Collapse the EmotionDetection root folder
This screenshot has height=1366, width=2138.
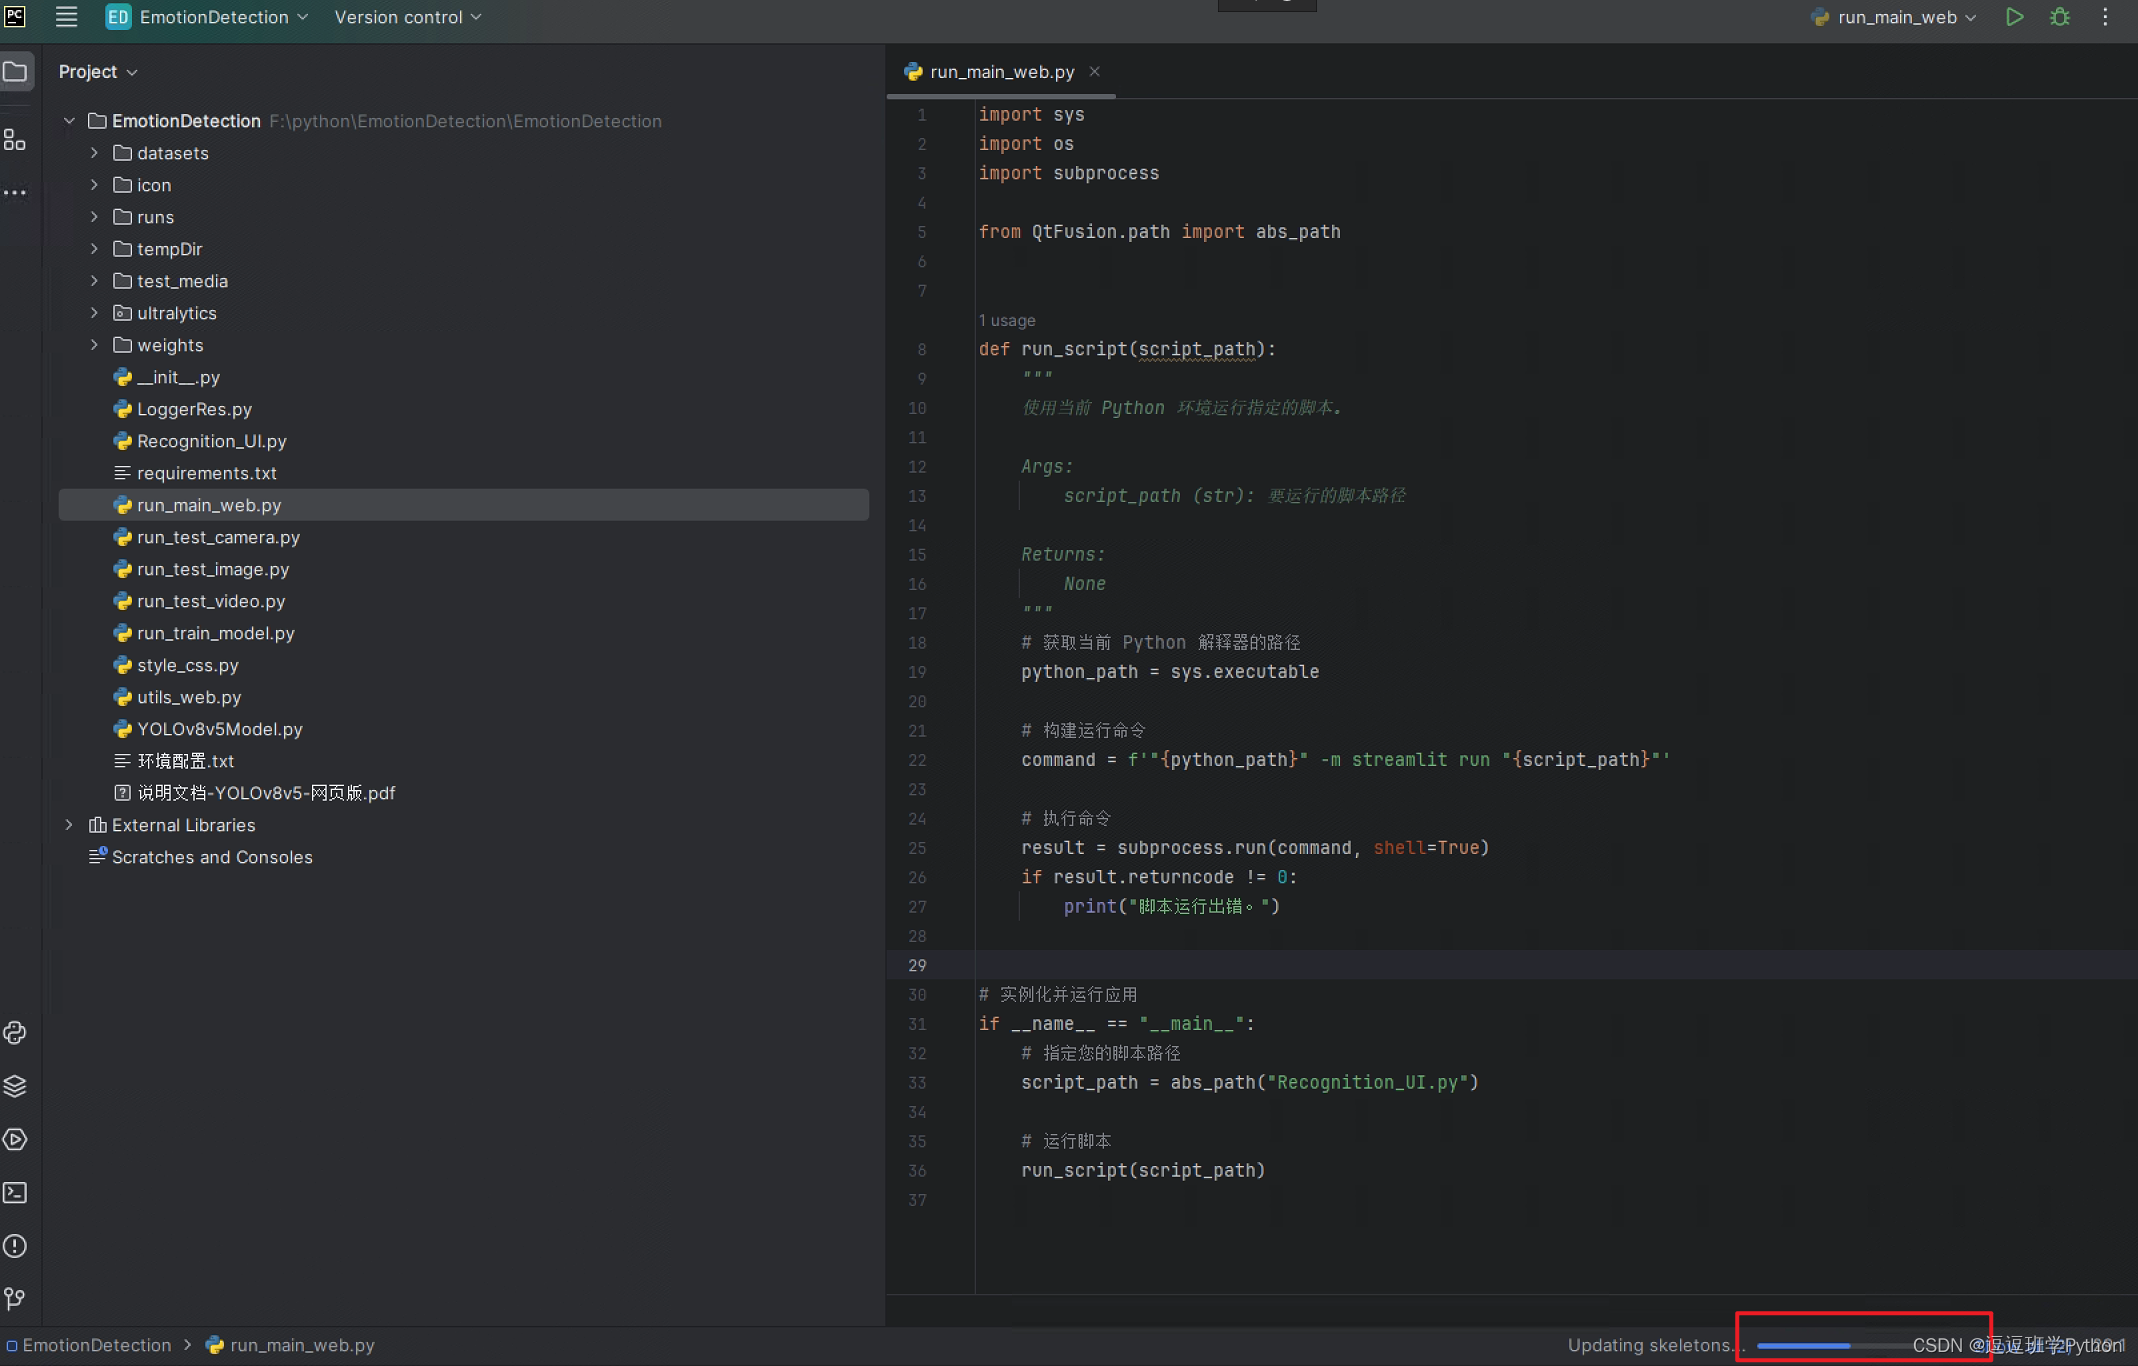pyautogui.click(x=69, y=121)
